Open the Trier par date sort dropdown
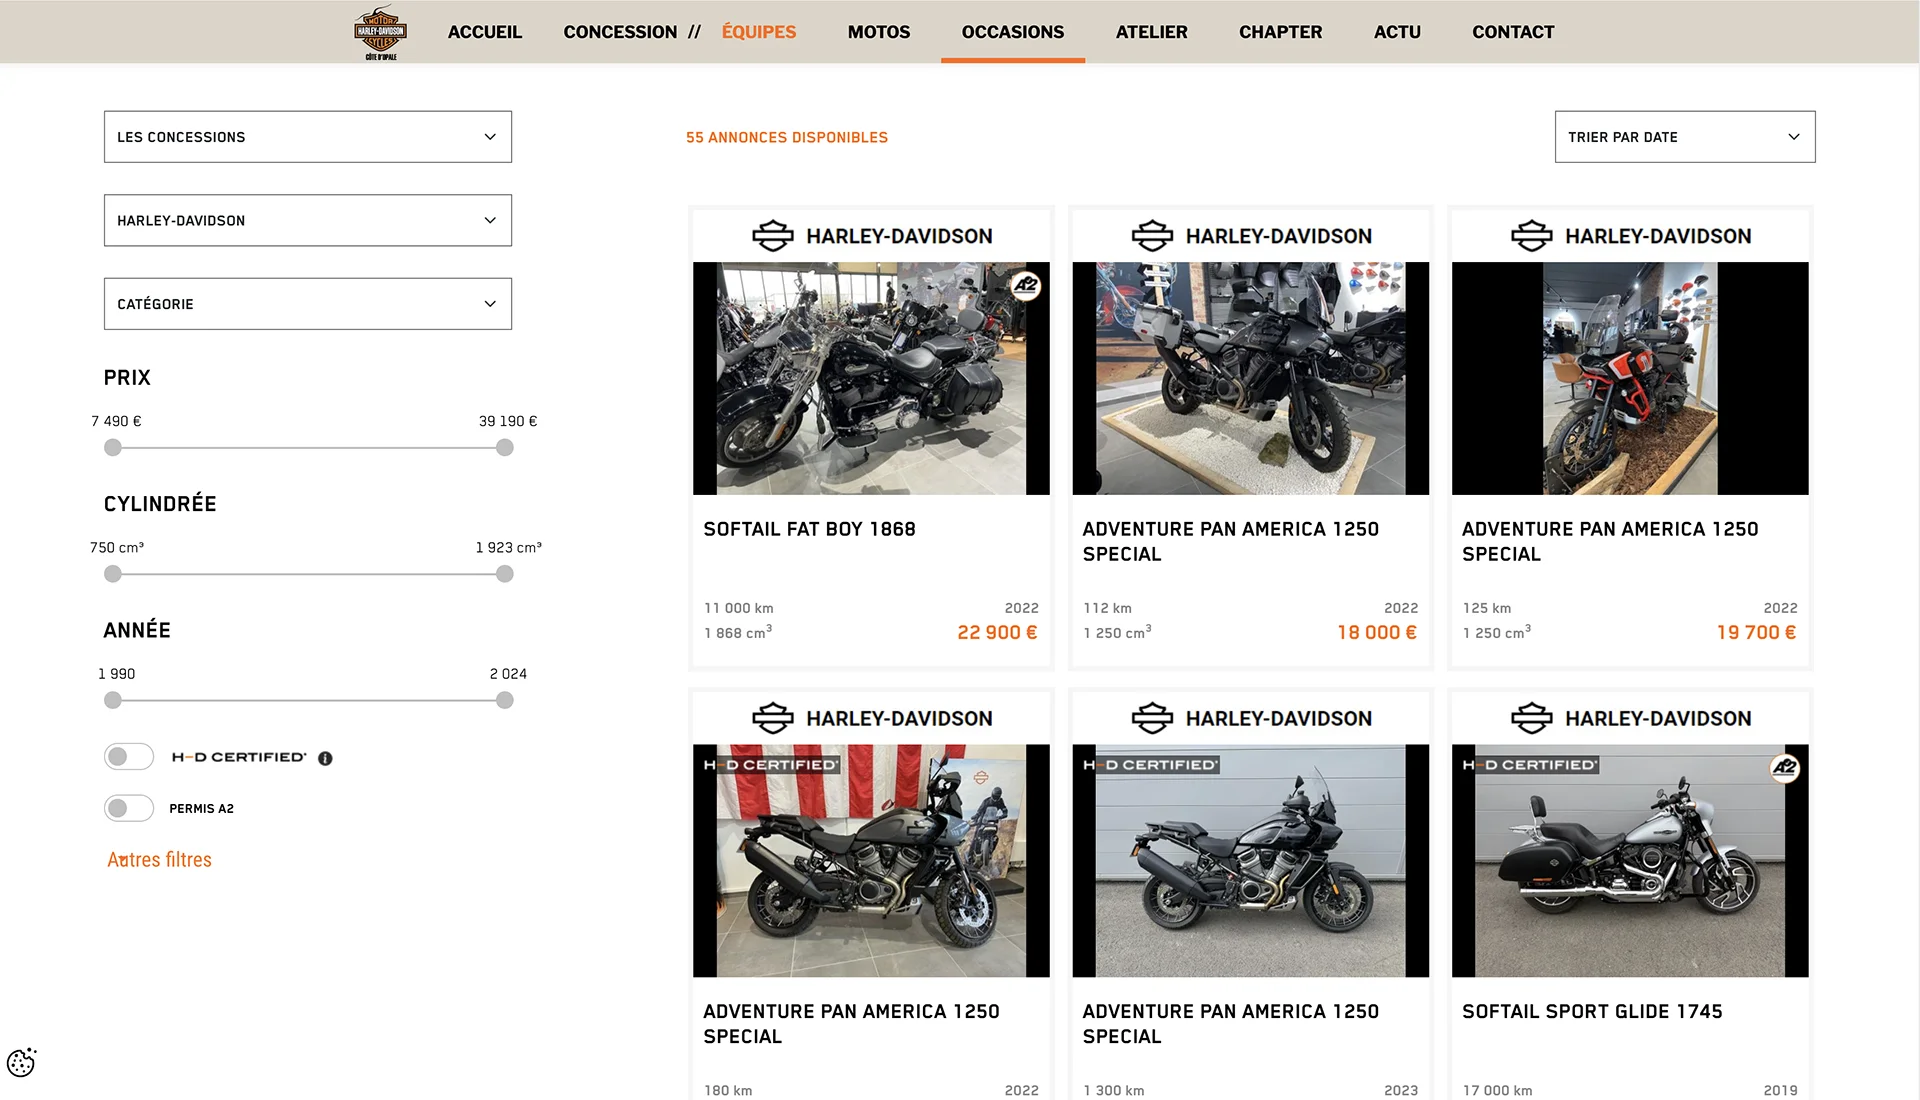This screenshot has height=1100, width=1920. coord(1684,137)
